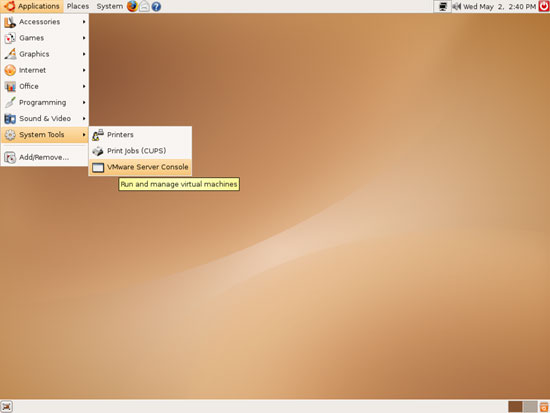Switch to the second gray workspace

[x=530, y=407]
